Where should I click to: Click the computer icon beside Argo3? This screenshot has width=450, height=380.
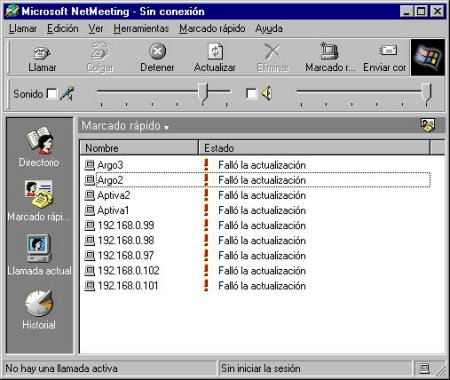coord(89,165)
